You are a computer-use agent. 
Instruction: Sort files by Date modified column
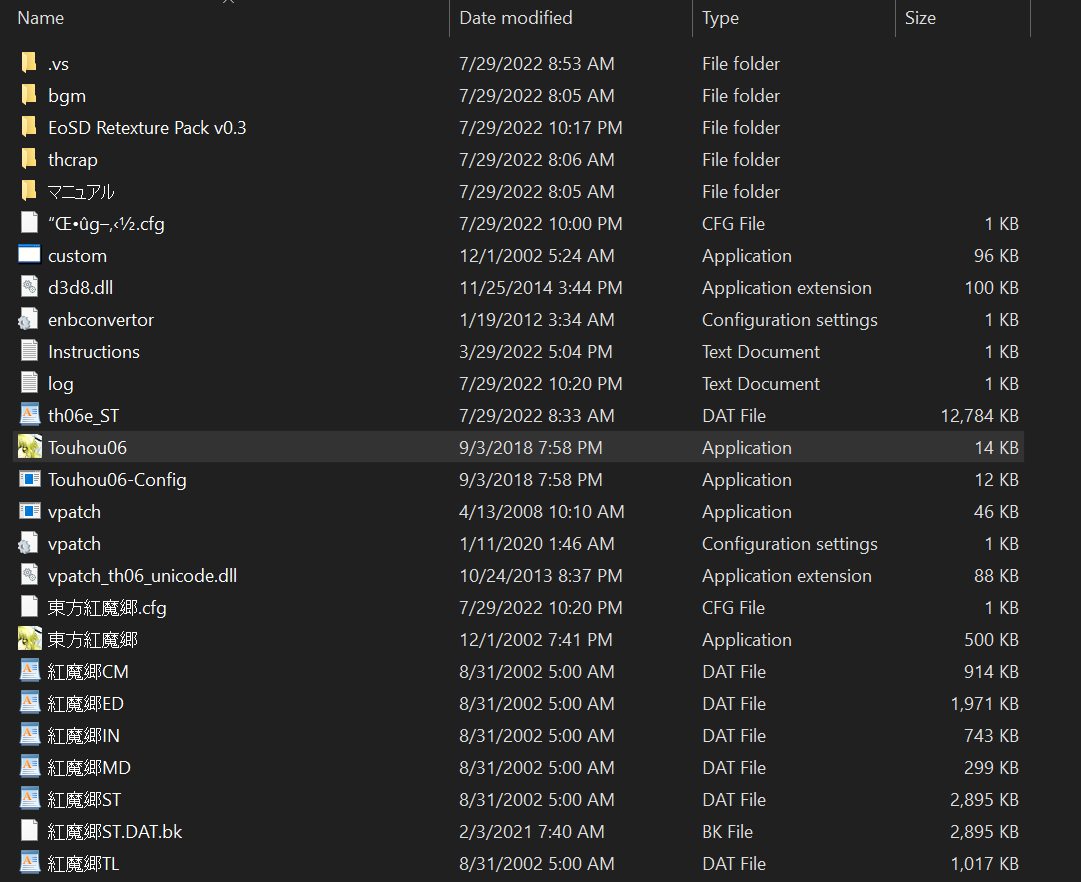(516, 18)
